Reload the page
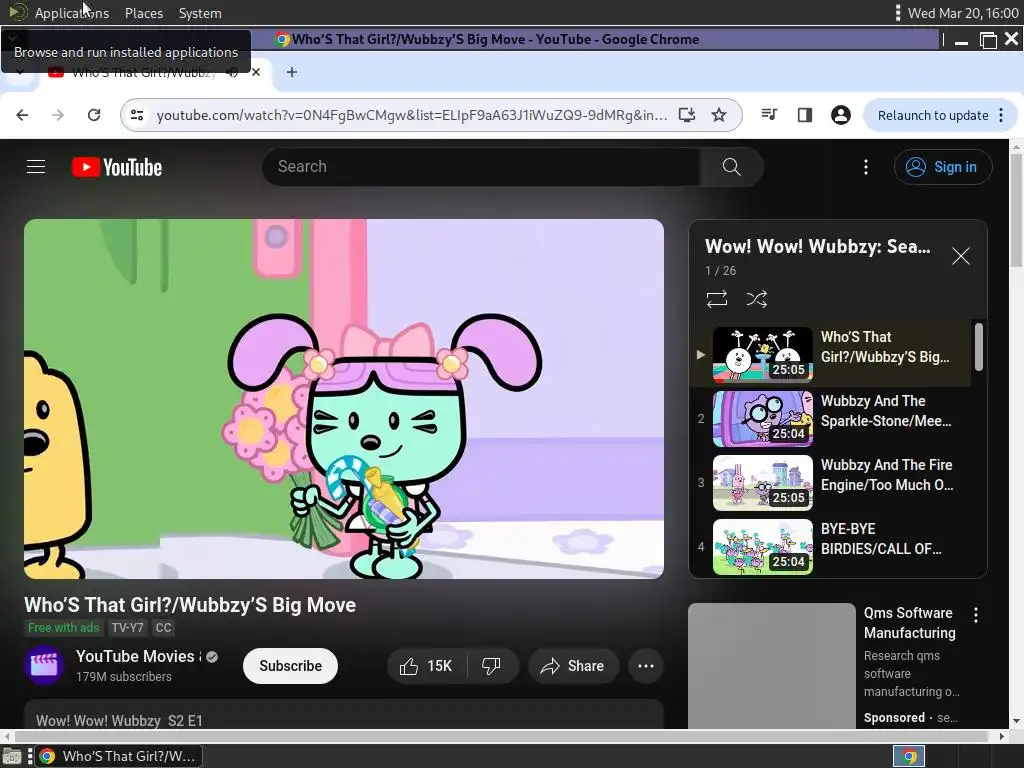 point(94,115)
